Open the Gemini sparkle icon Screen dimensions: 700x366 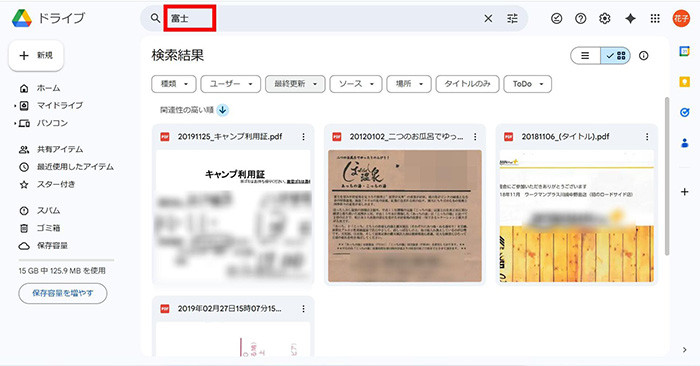[x=630, y=18]
